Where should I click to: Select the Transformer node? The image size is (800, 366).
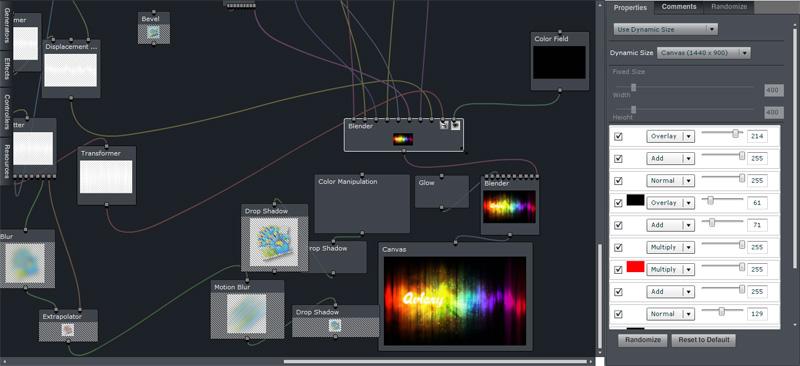tap(106, 175)
